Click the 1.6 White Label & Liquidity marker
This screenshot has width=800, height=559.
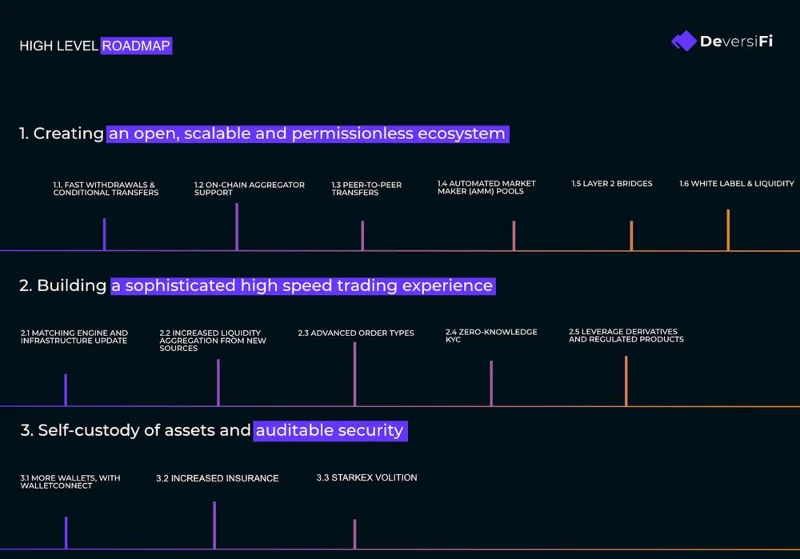[x=728, y=230]
